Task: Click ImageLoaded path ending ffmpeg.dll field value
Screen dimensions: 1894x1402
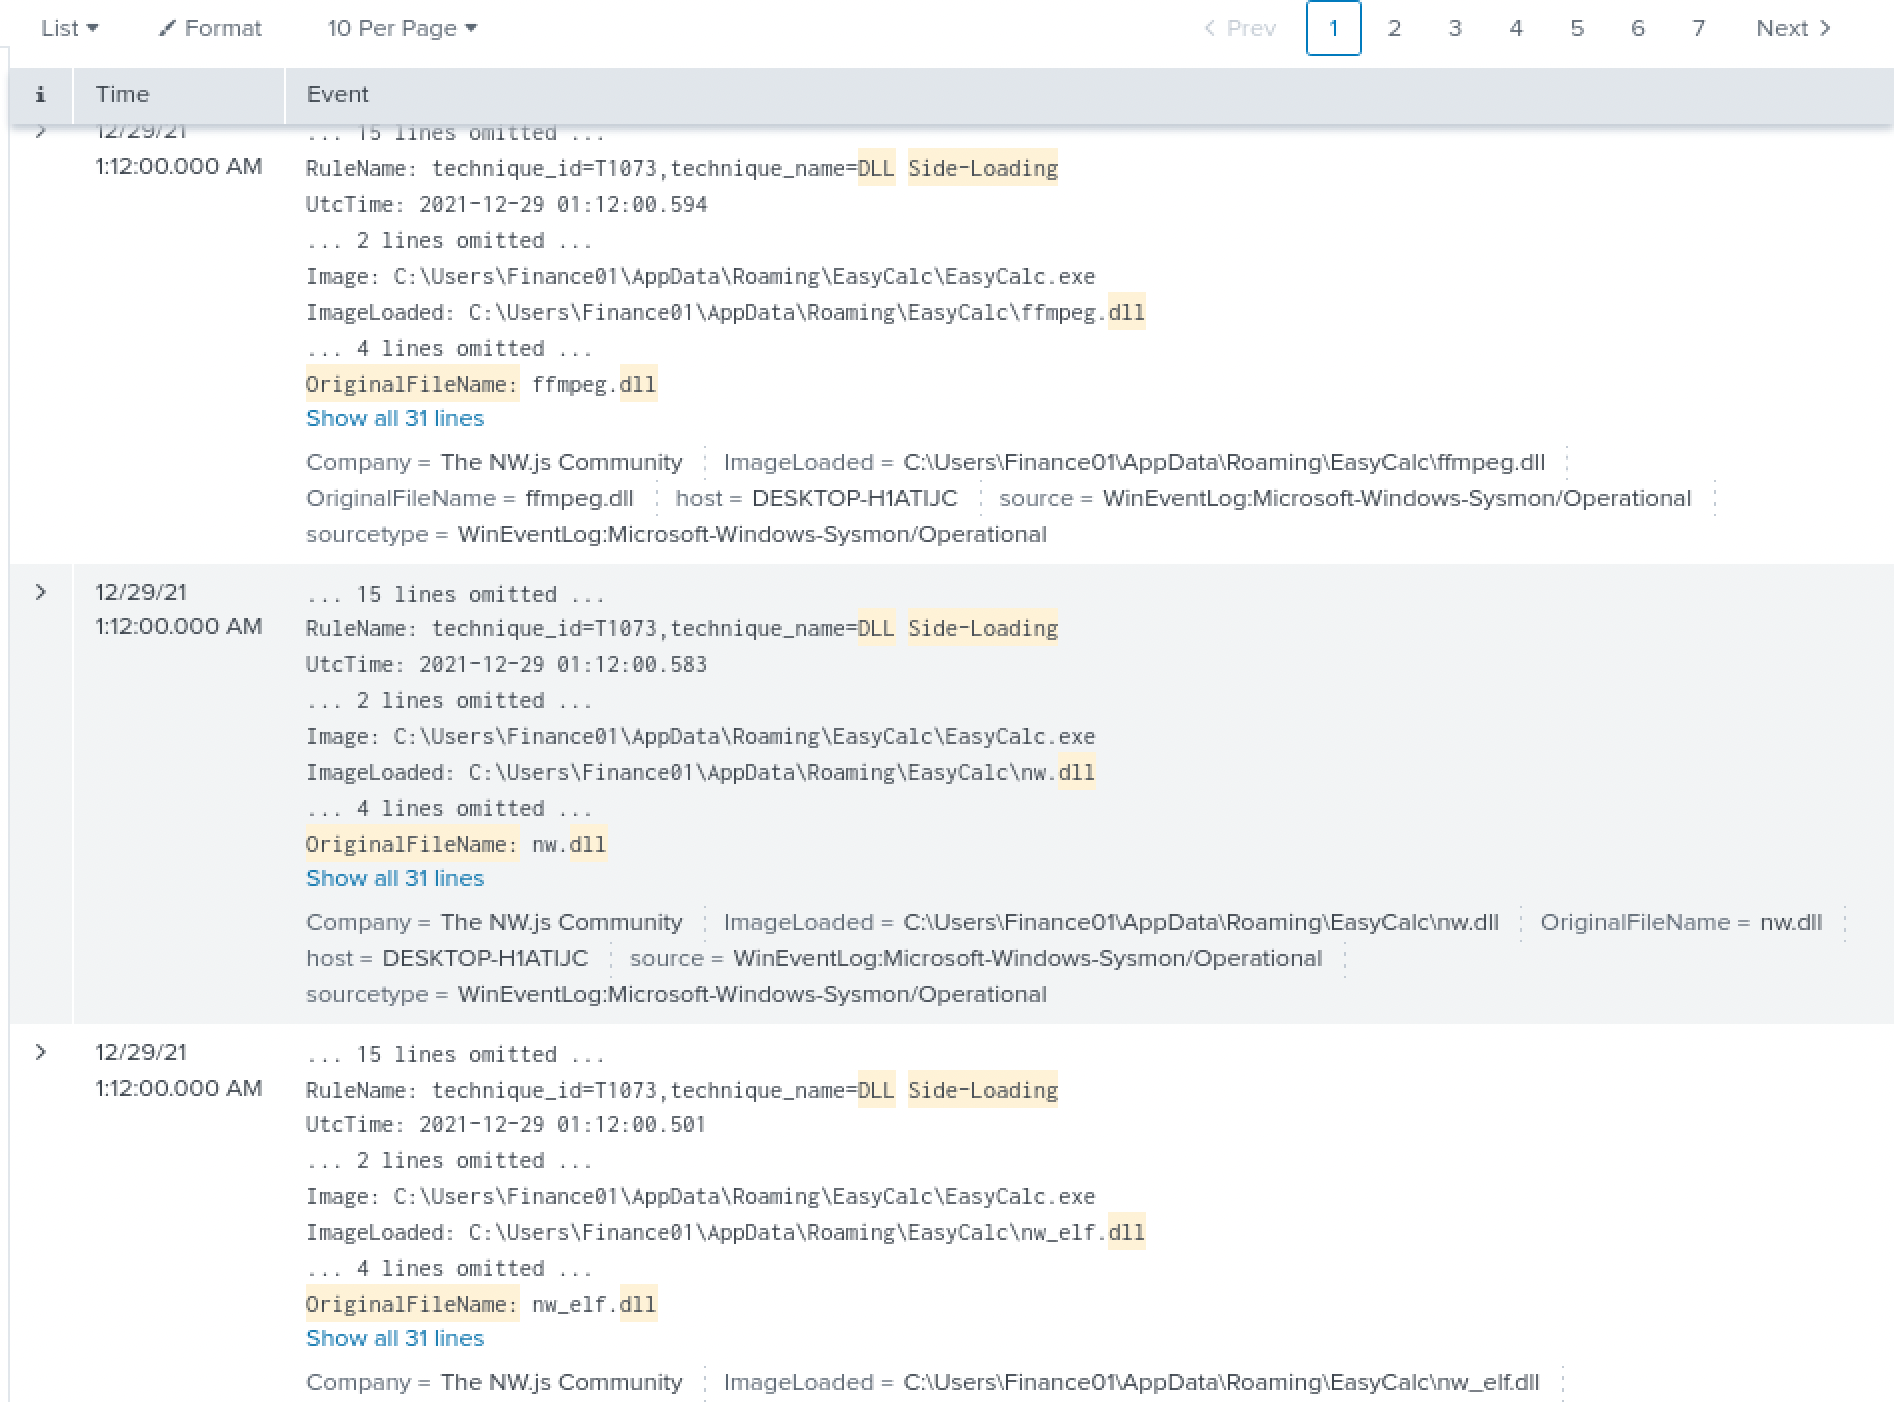Action: coord(1224,462)
